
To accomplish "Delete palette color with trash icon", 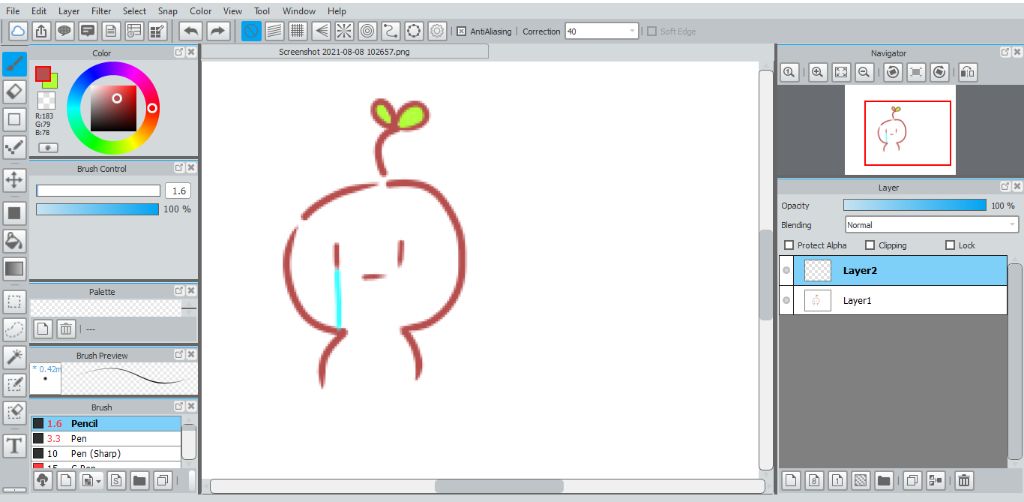I will tap(65, 328).
